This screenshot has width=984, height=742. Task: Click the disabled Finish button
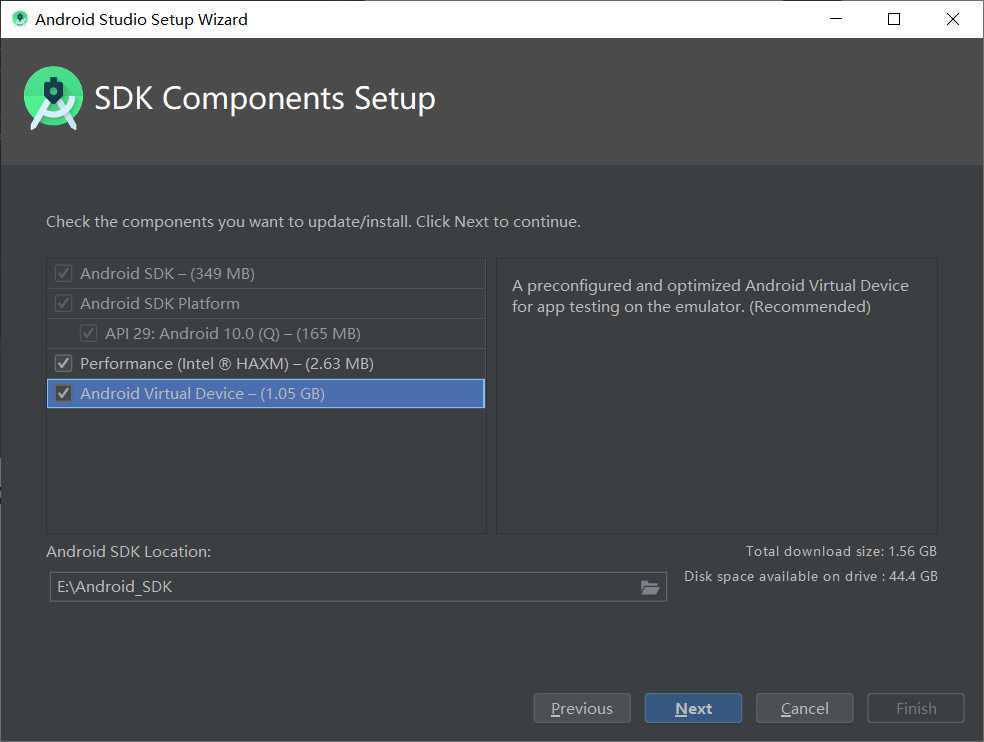(x=916, y=708)
